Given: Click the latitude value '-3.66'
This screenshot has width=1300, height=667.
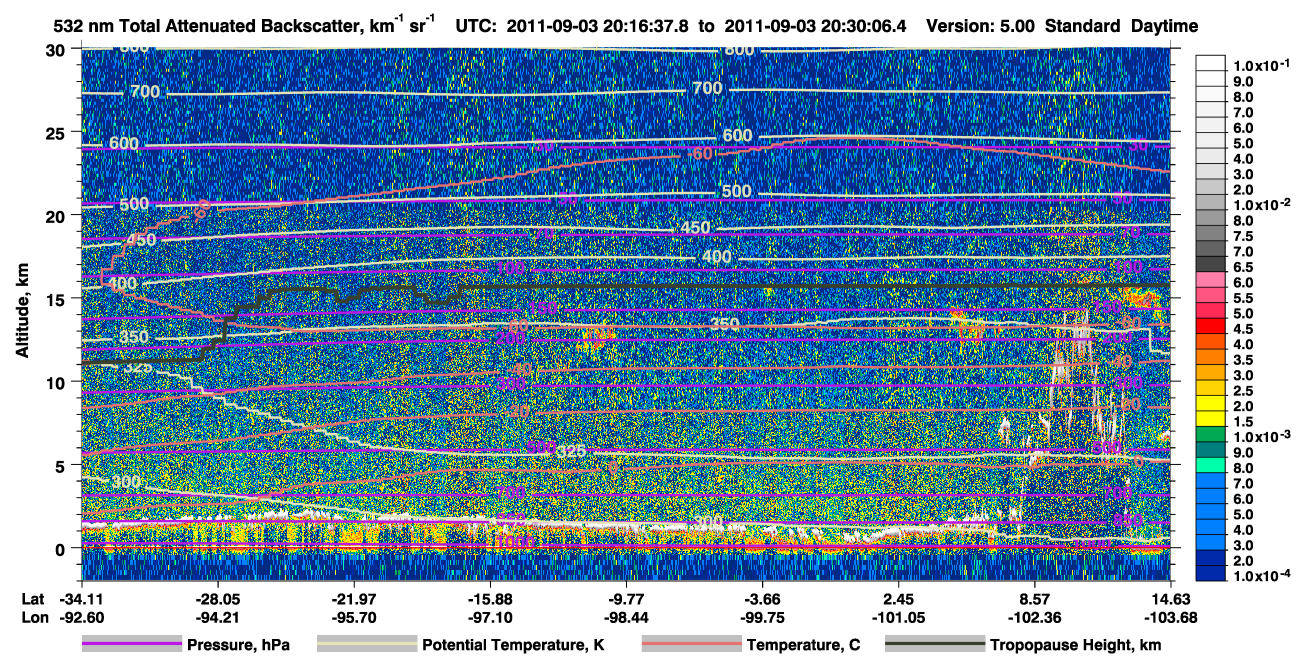Looking at the screenshot, I should pos(763,598).
